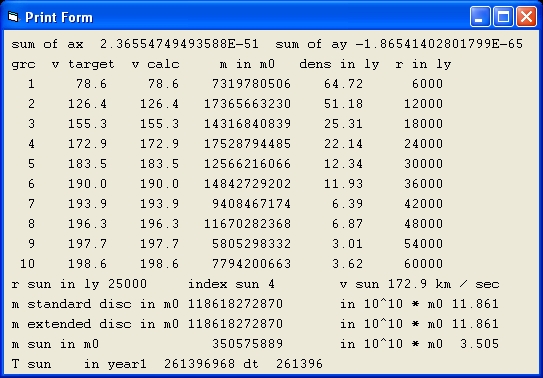
Task: Select v target value 78.6
Action: (91, 84)
